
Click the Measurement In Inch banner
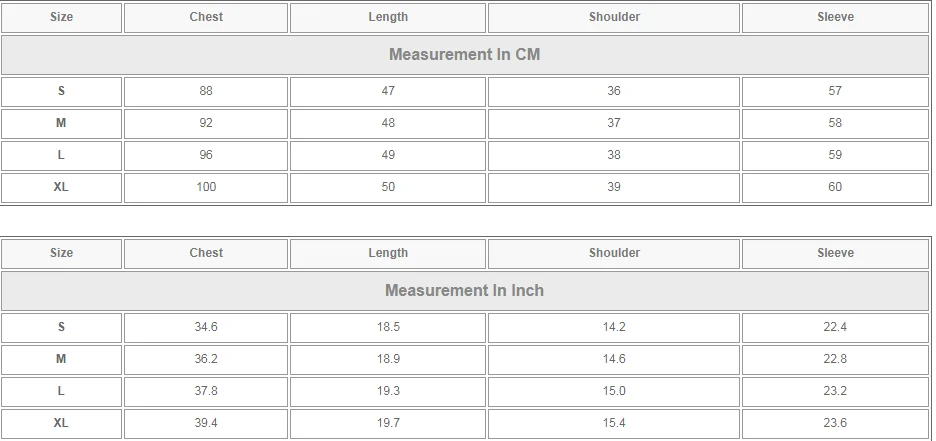point(465,291)
